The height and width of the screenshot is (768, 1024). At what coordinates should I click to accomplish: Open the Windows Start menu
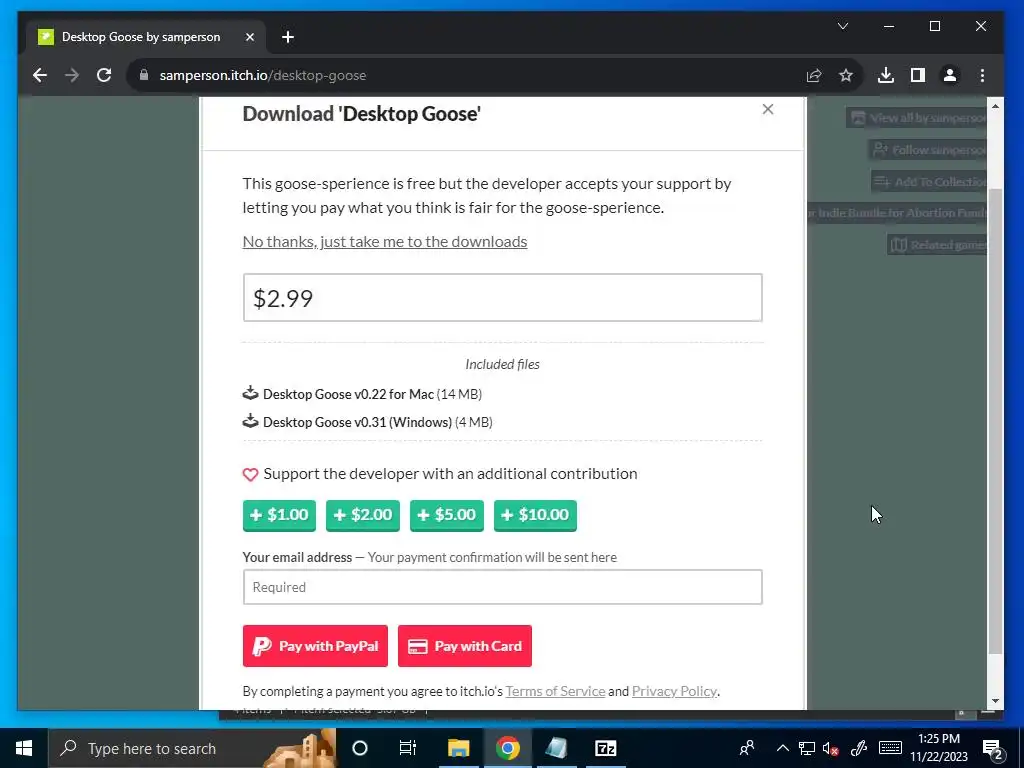[x=24, y=748]
